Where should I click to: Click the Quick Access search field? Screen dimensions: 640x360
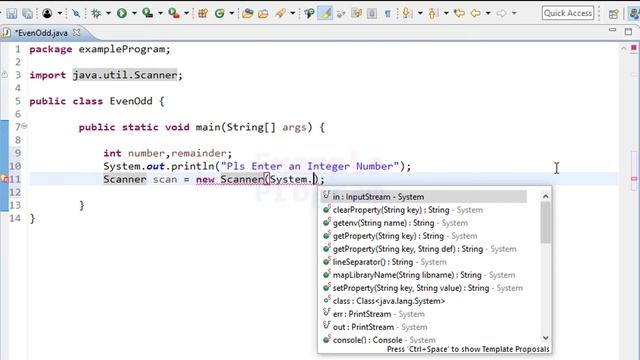point(568,13)
